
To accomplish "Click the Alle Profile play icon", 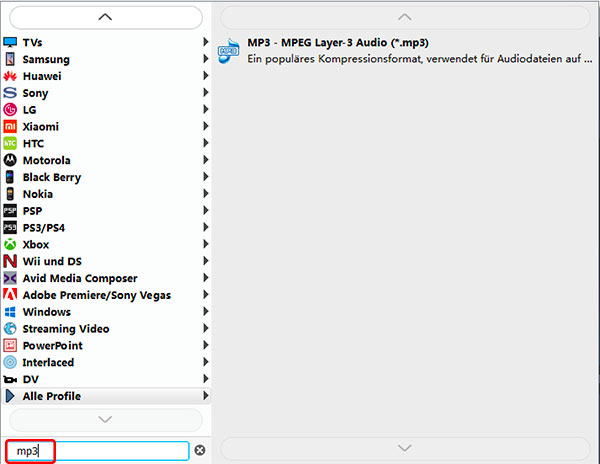I will [x=10, y=396].
